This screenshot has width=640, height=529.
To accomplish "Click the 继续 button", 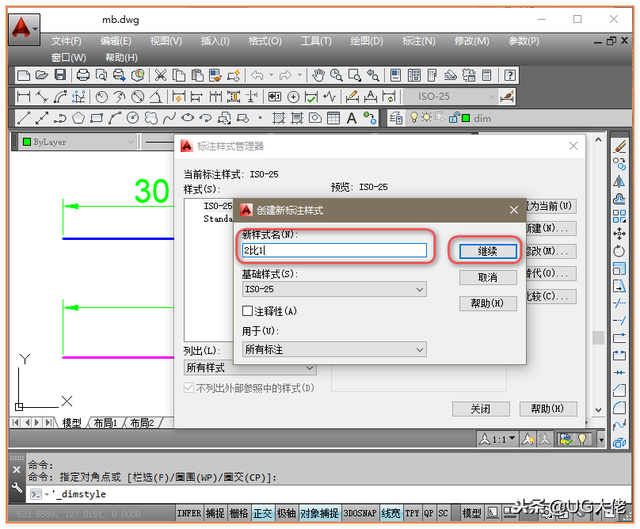I will tap(488, 251).
